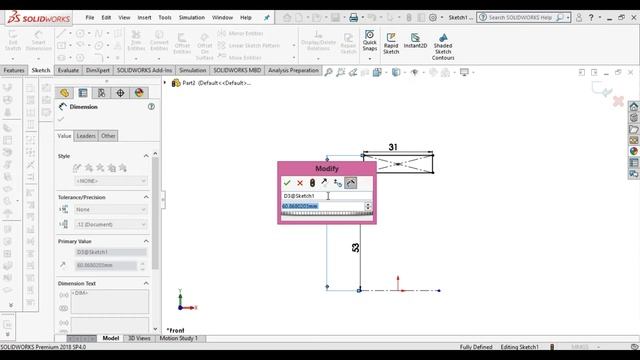Open File Explorer in task pane
This screenshot has width=640, height=360.
tap(633, 129)
